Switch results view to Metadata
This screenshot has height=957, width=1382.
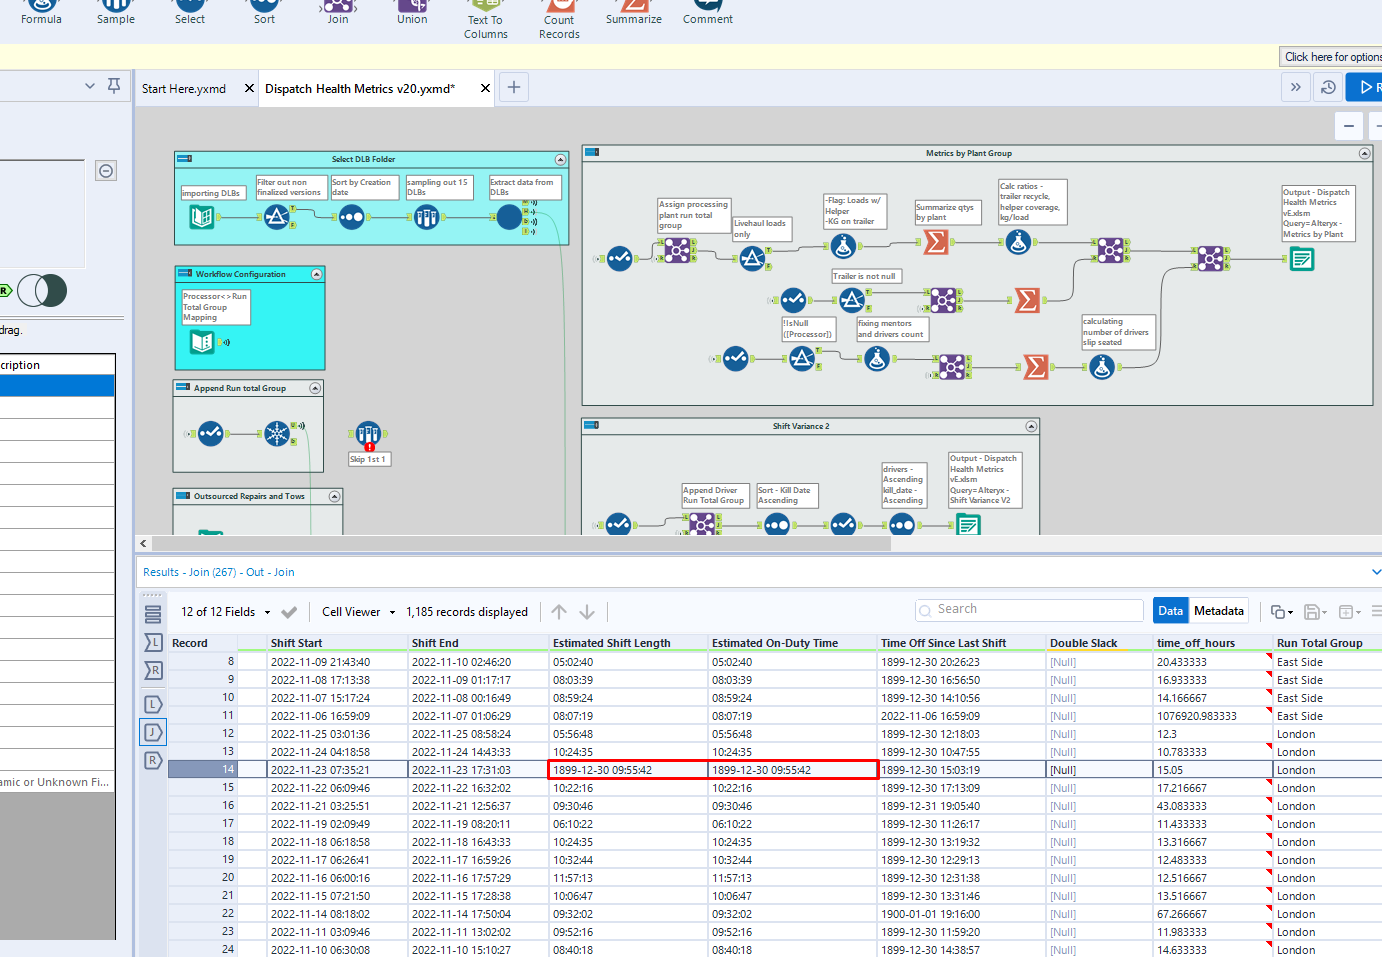(1218, 611)
